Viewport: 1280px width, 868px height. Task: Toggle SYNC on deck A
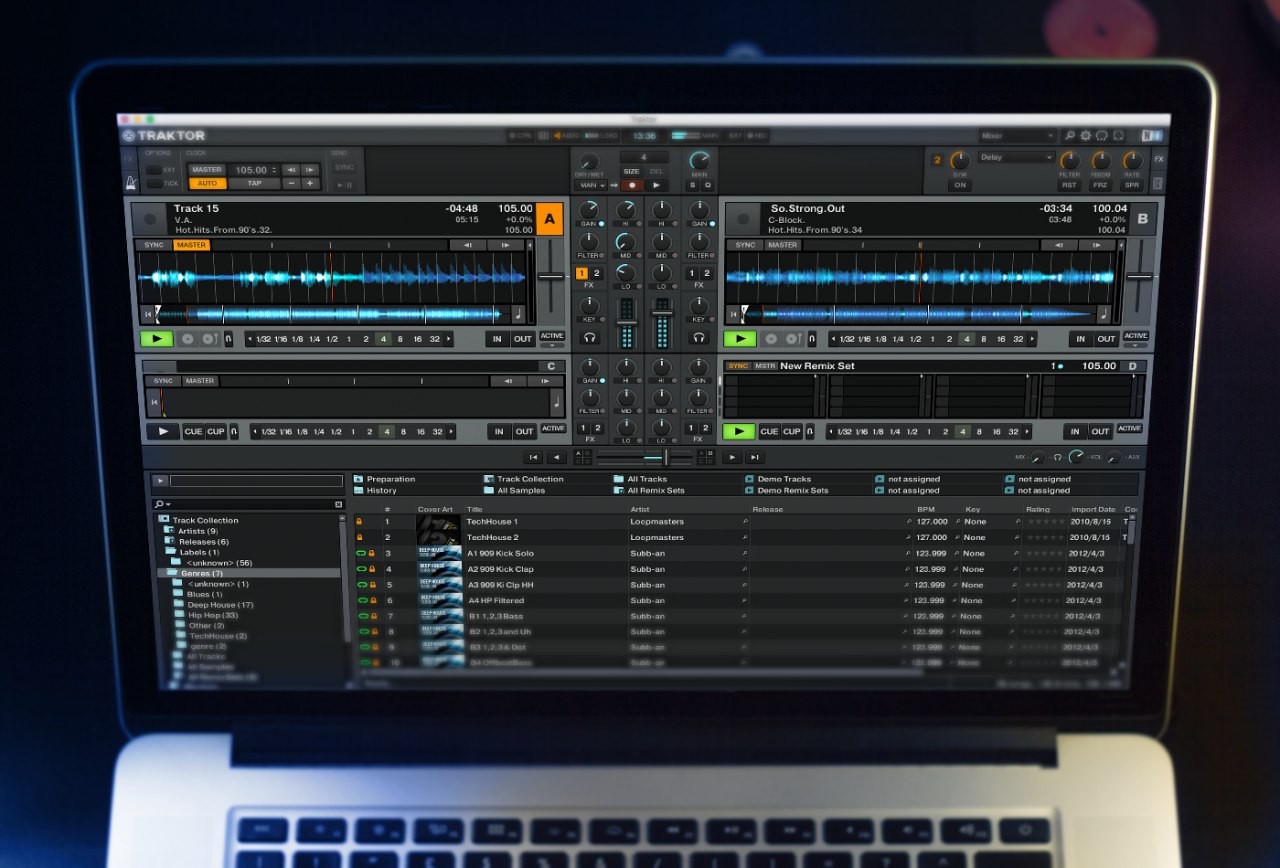click(154, 245)
